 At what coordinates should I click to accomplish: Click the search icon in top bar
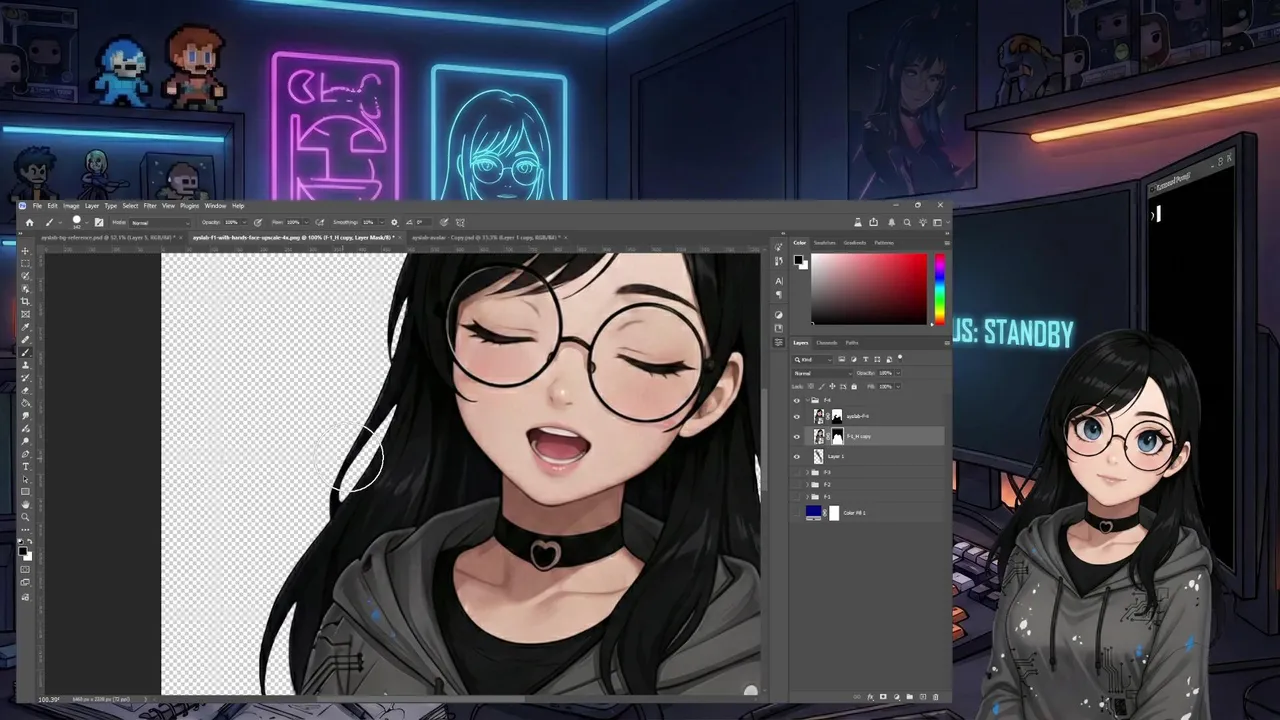pos(906,222)
